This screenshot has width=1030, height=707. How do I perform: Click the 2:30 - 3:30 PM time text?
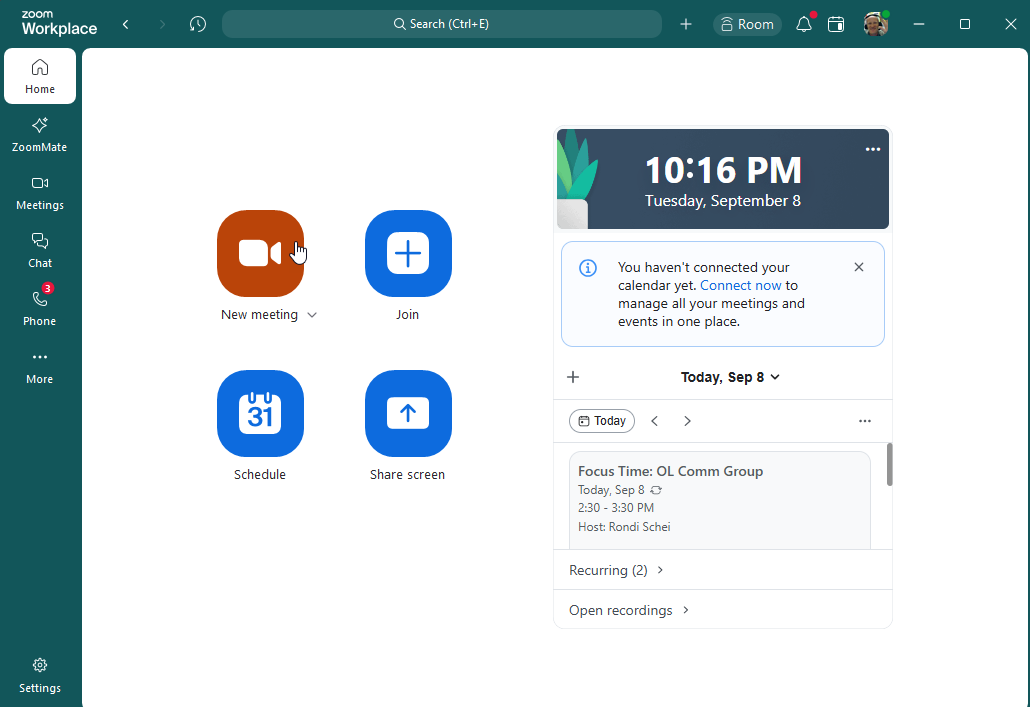pos(616,508)
